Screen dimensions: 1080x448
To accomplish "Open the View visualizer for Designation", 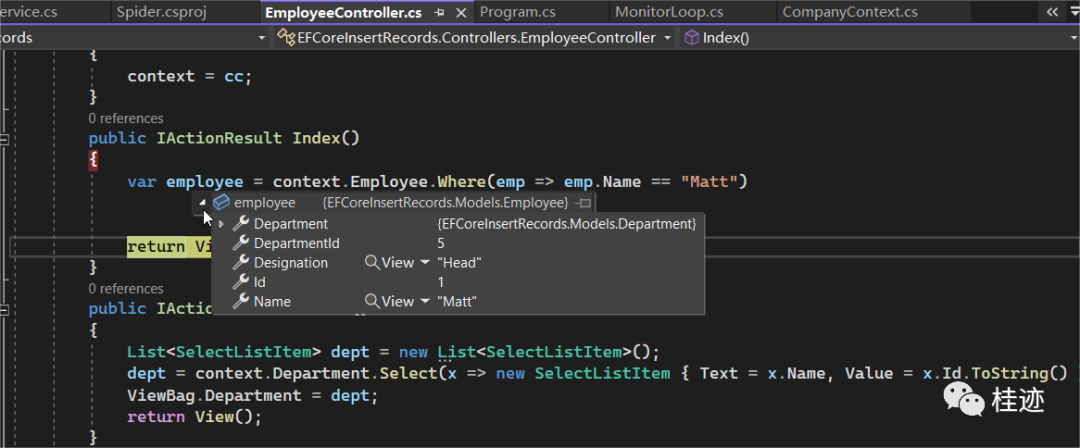I will tap(390, 263).
